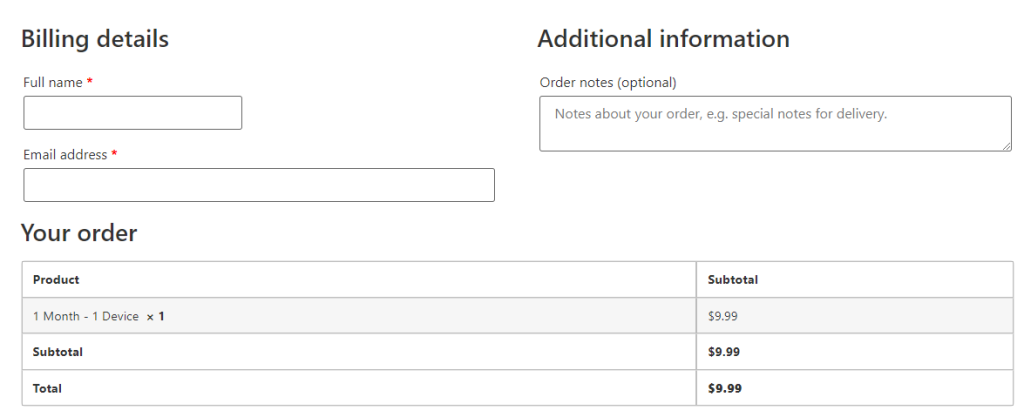Image resolution: width=1024 pixels, height=417 pixels.
Task: Click the Your order heading
Action: (79, 233)
